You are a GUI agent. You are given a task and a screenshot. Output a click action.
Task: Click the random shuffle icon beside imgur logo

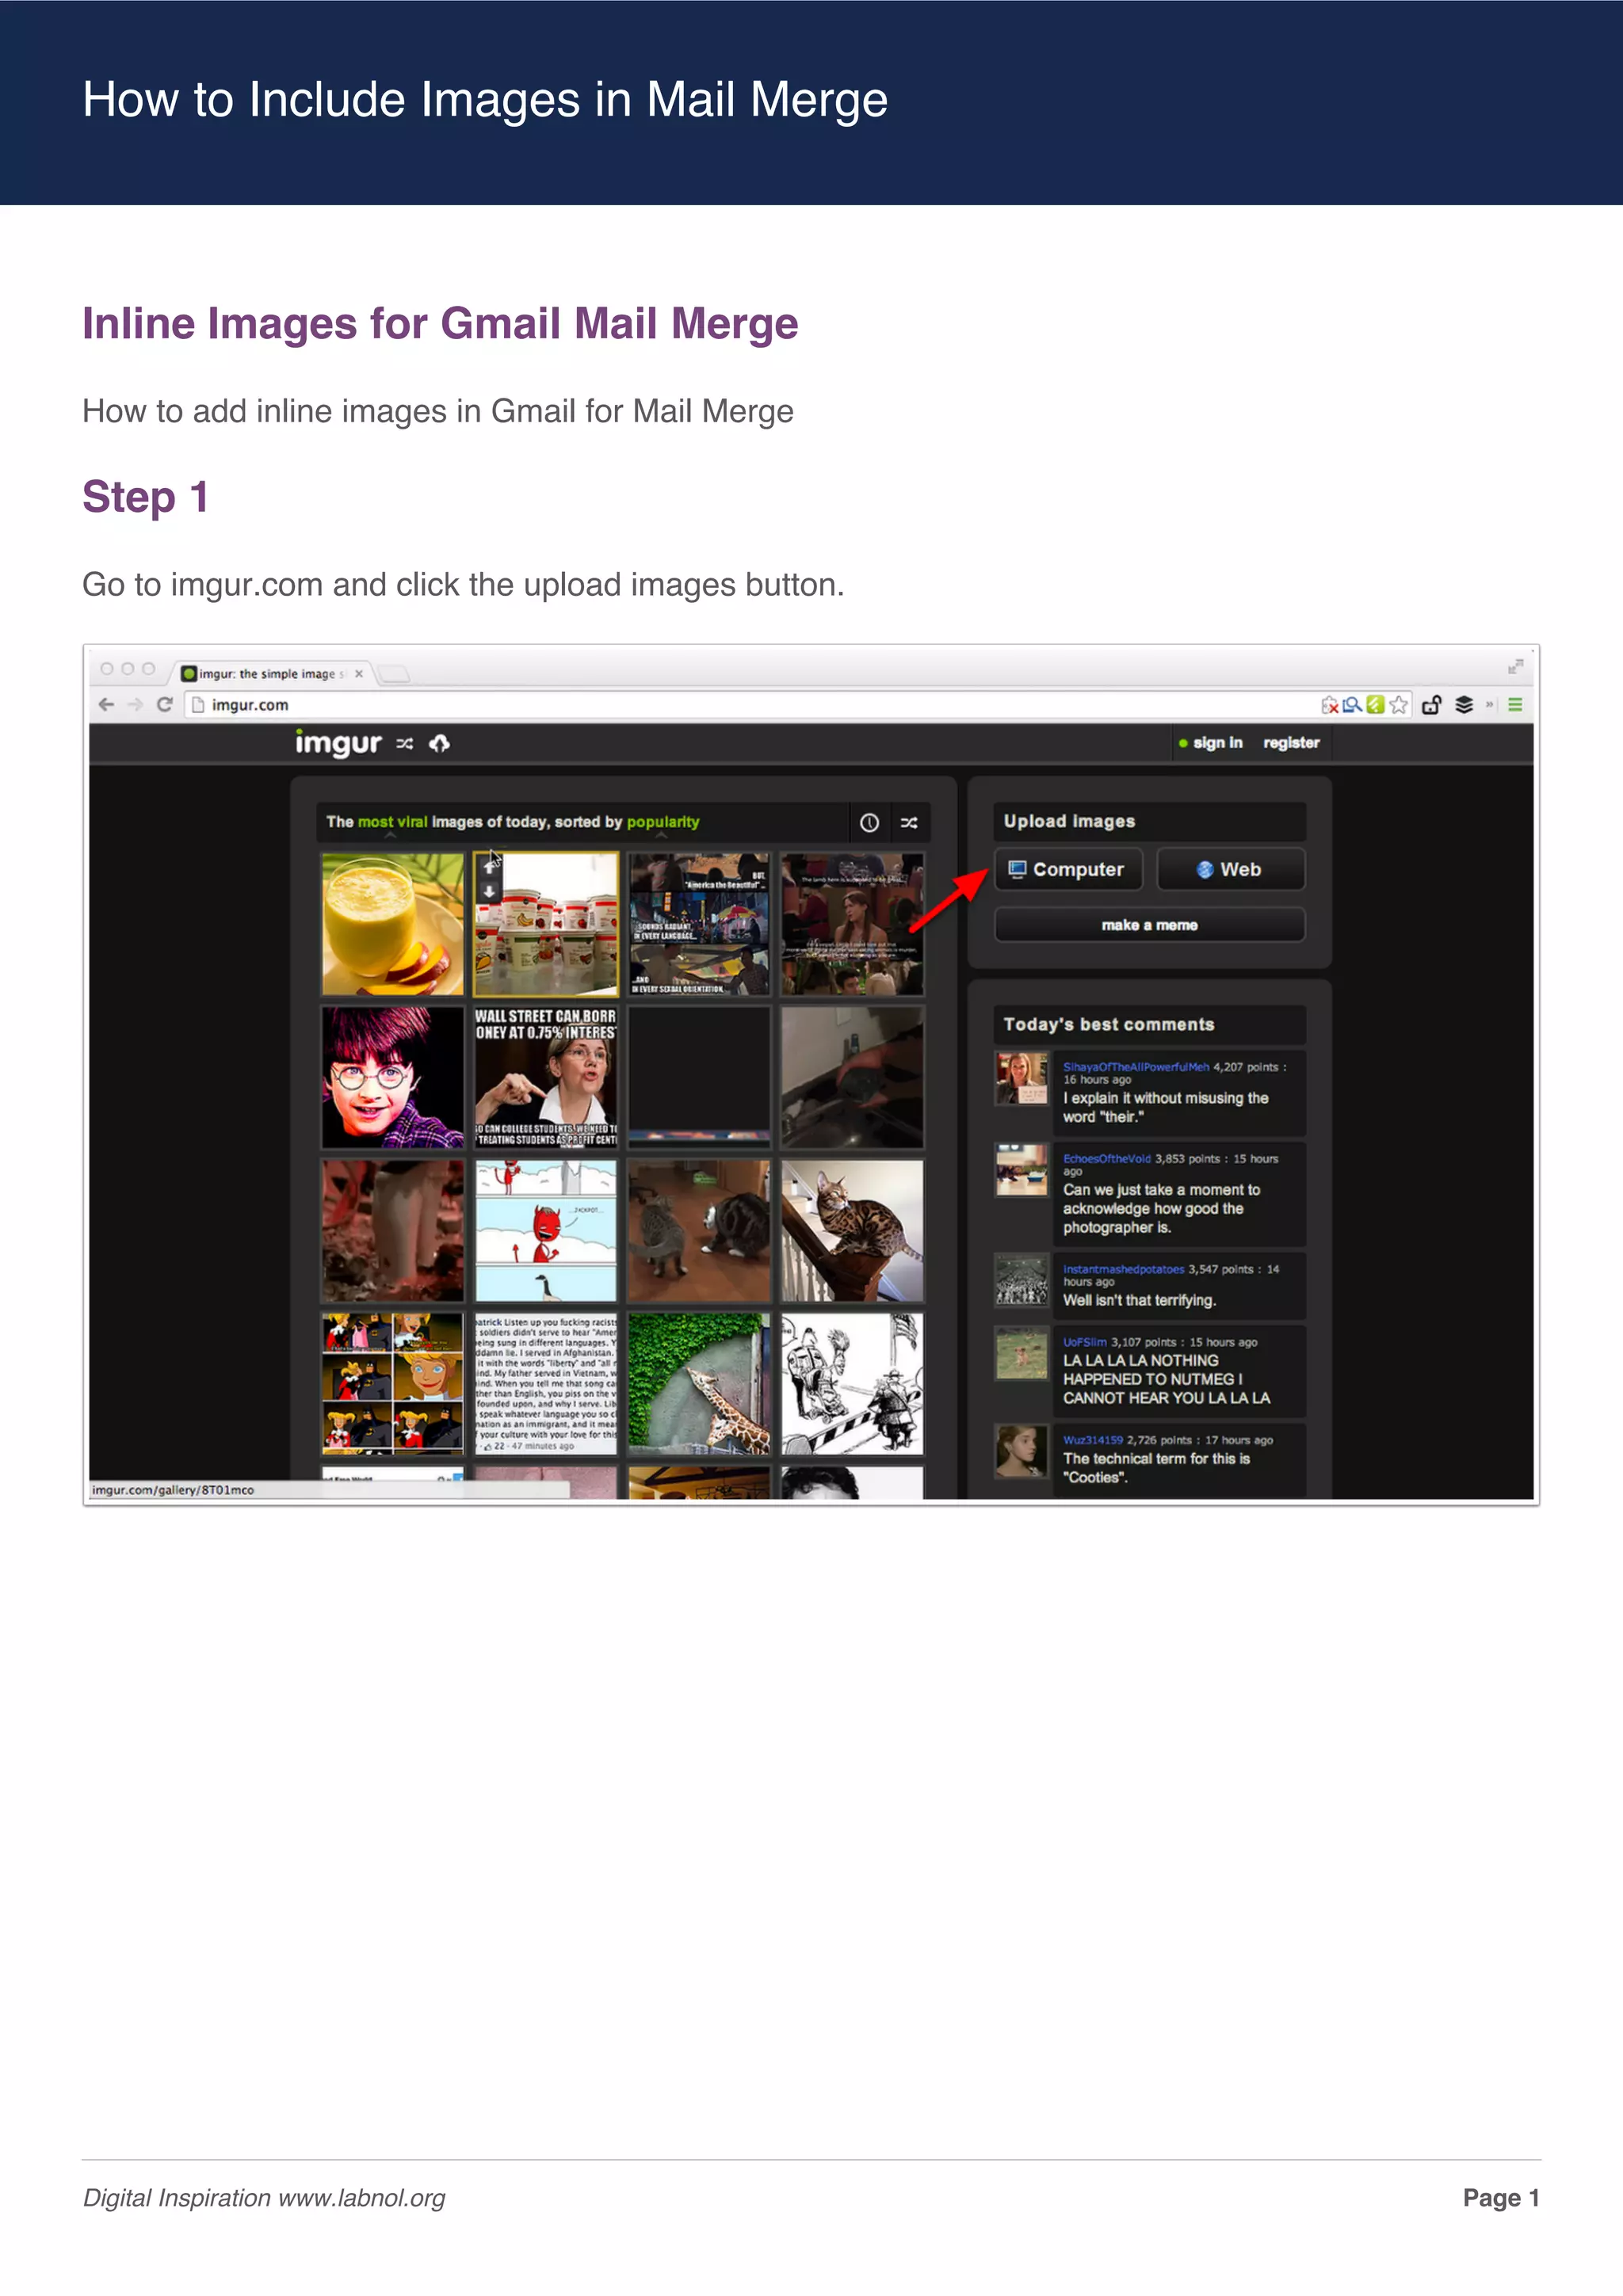404,743
